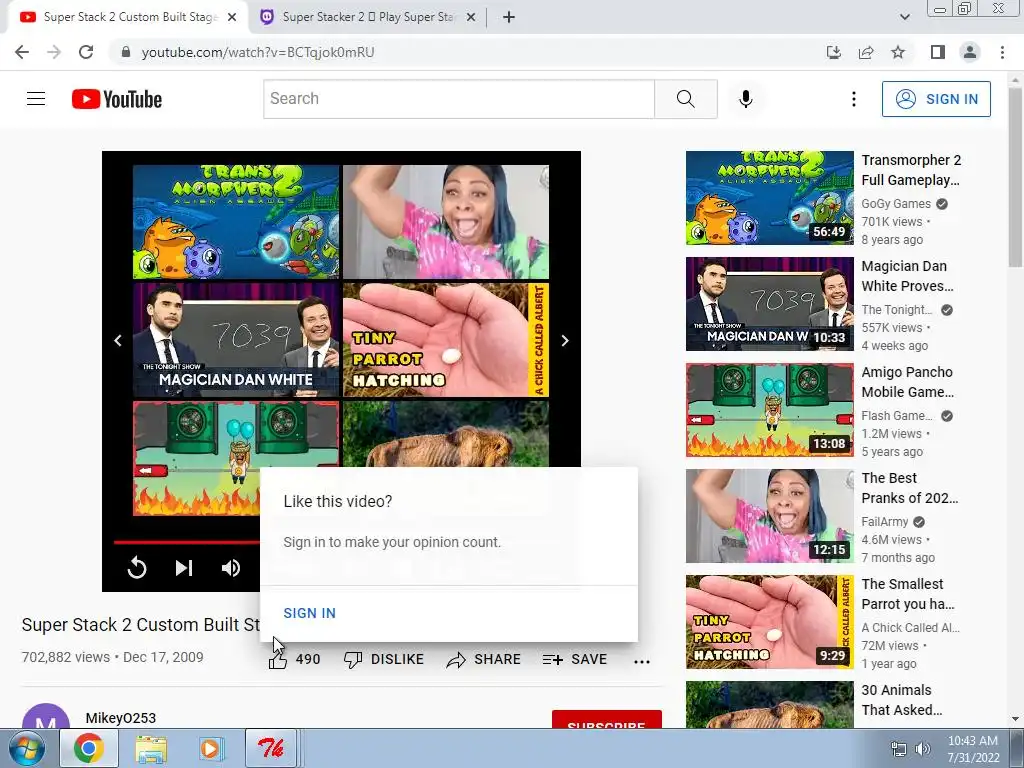Open File Explorer from taskbar
This screenshot has width=1024, height=768.
(151, 748)
